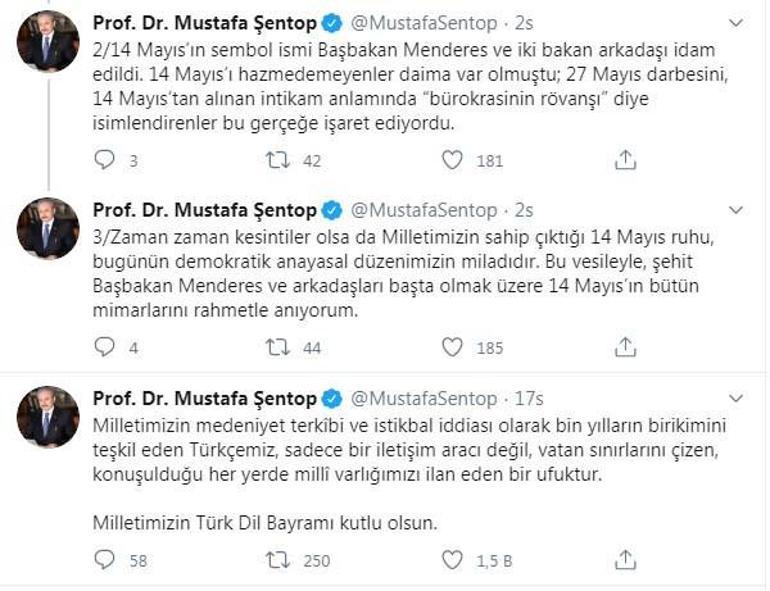Screen dimensions: 770x591
Task: Open profile photo on the first tweet
Action: pos(48,42)
